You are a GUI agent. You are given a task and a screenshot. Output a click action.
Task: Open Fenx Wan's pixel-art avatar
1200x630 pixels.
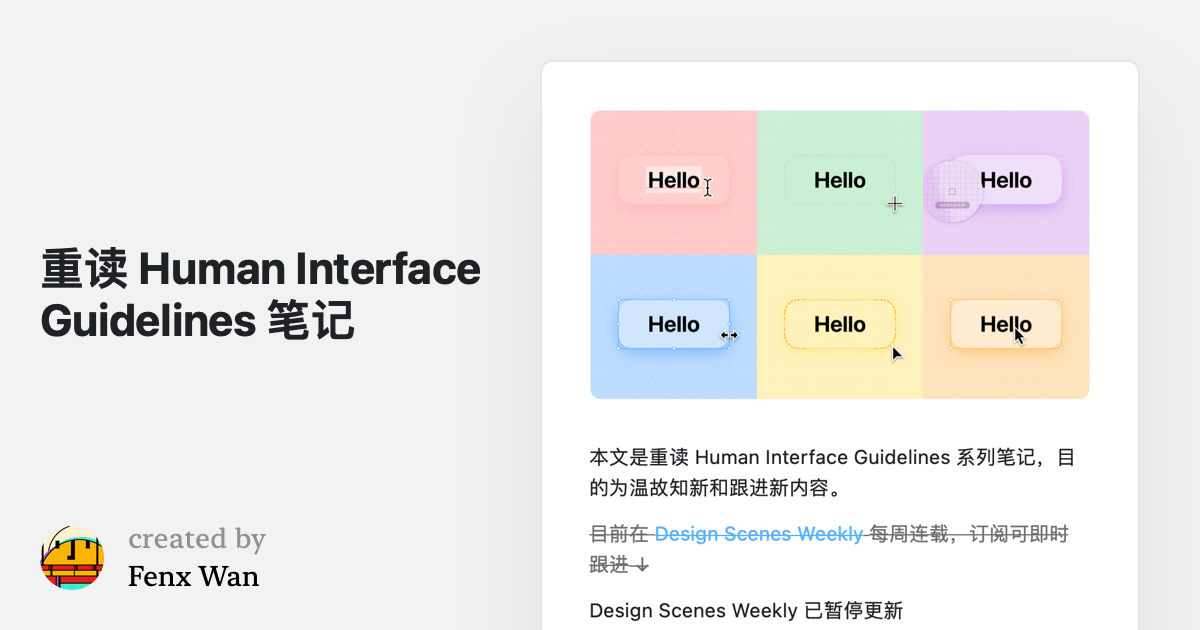pyautogui.click(x=72, y=558)
